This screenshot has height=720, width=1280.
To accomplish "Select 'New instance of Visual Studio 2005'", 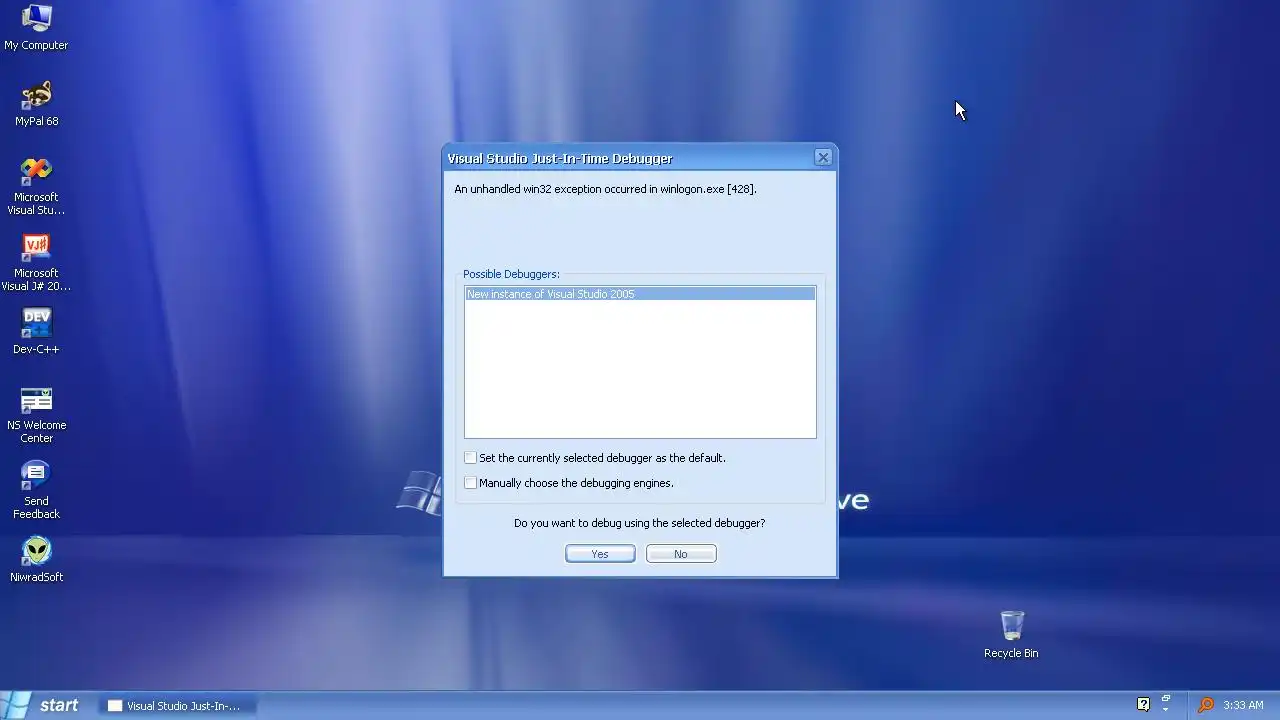I will point(640,294).
